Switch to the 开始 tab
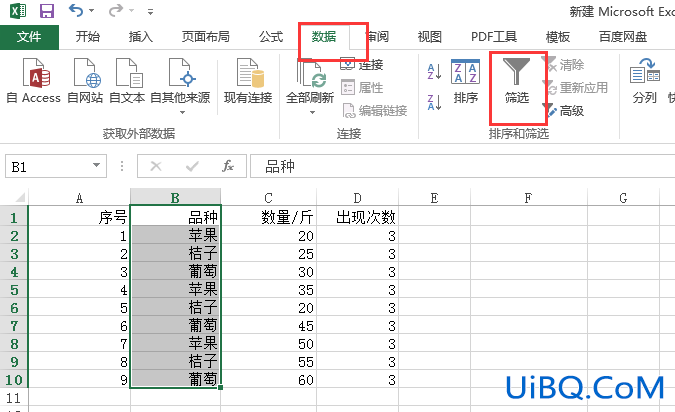The width and height of the screenshot is (675, 412). tap(88, 37)
